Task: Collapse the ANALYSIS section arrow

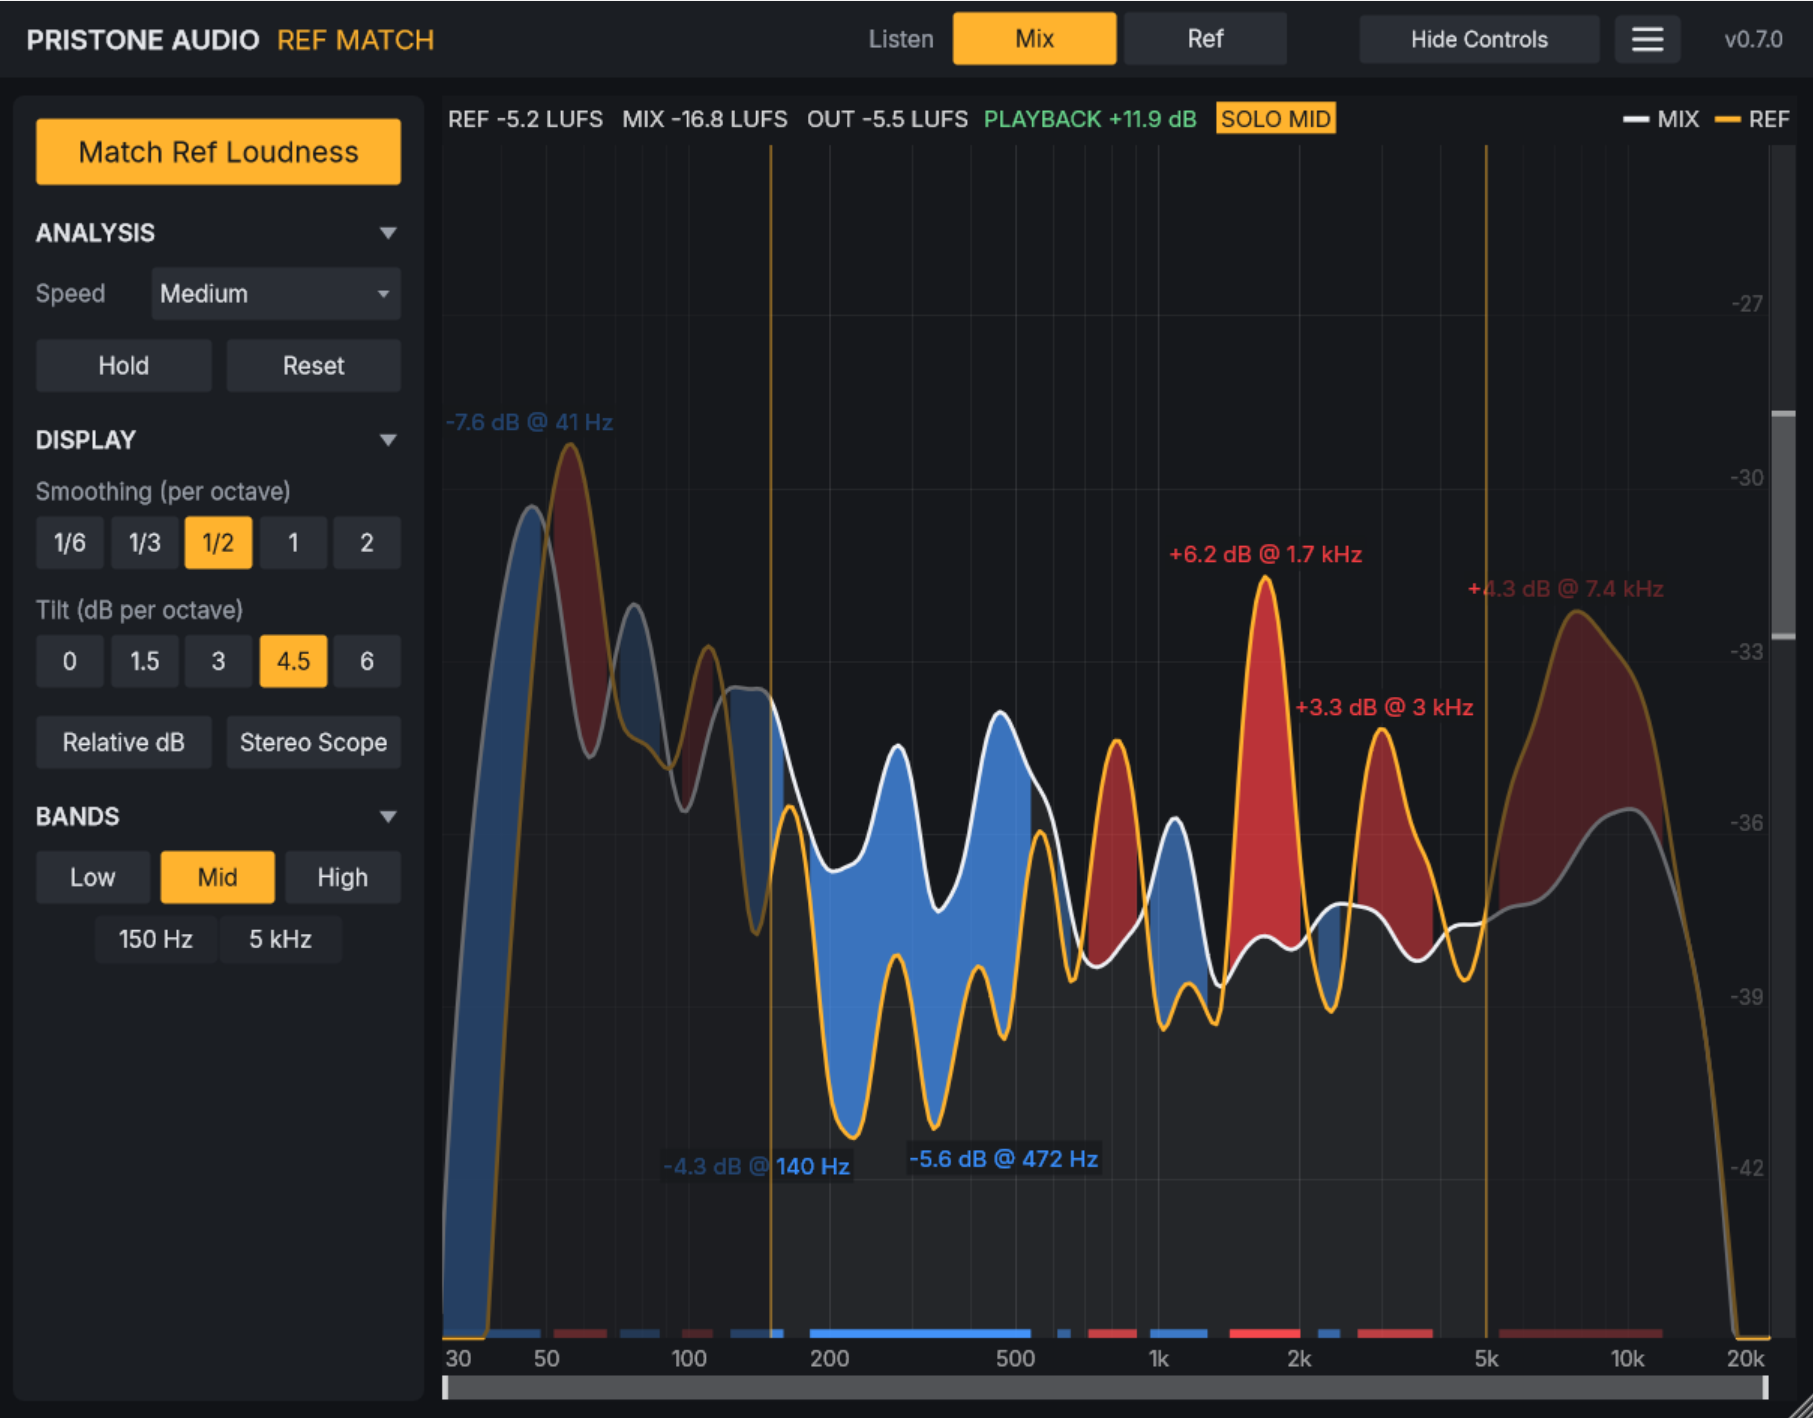Action: 388,233
